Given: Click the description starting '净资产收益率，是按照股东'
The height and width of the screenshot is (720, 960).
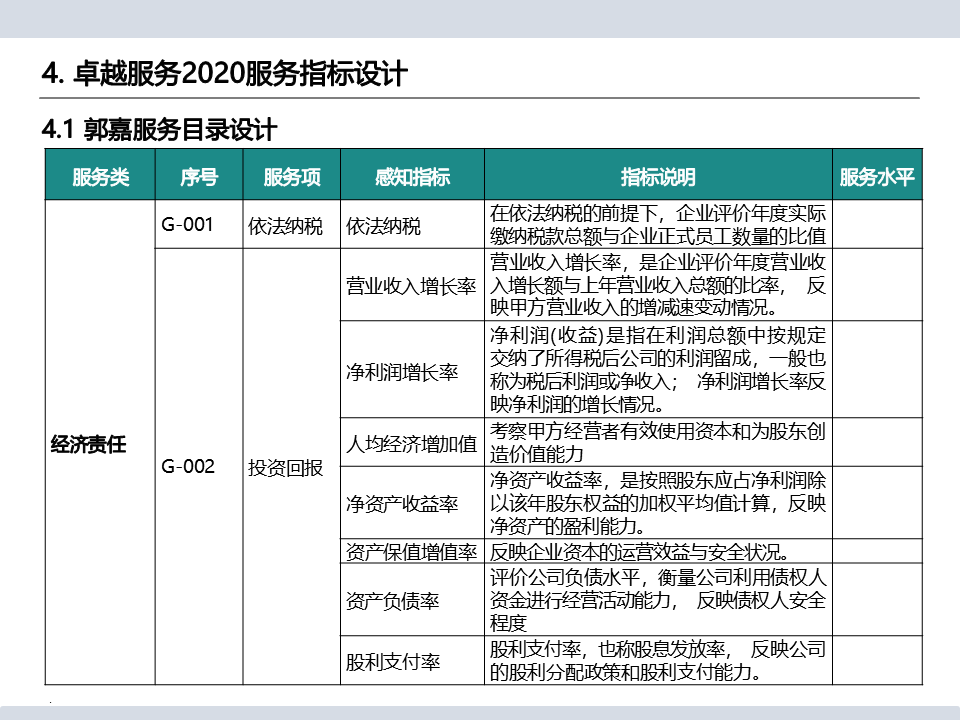Looking at the screenshot, I should coord(658,503).
